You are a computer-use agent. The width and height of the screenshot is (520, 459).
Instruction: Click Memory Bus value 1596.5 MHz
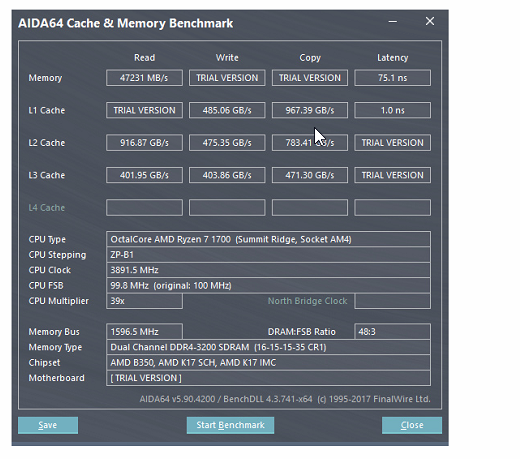[x=144, y=332]
